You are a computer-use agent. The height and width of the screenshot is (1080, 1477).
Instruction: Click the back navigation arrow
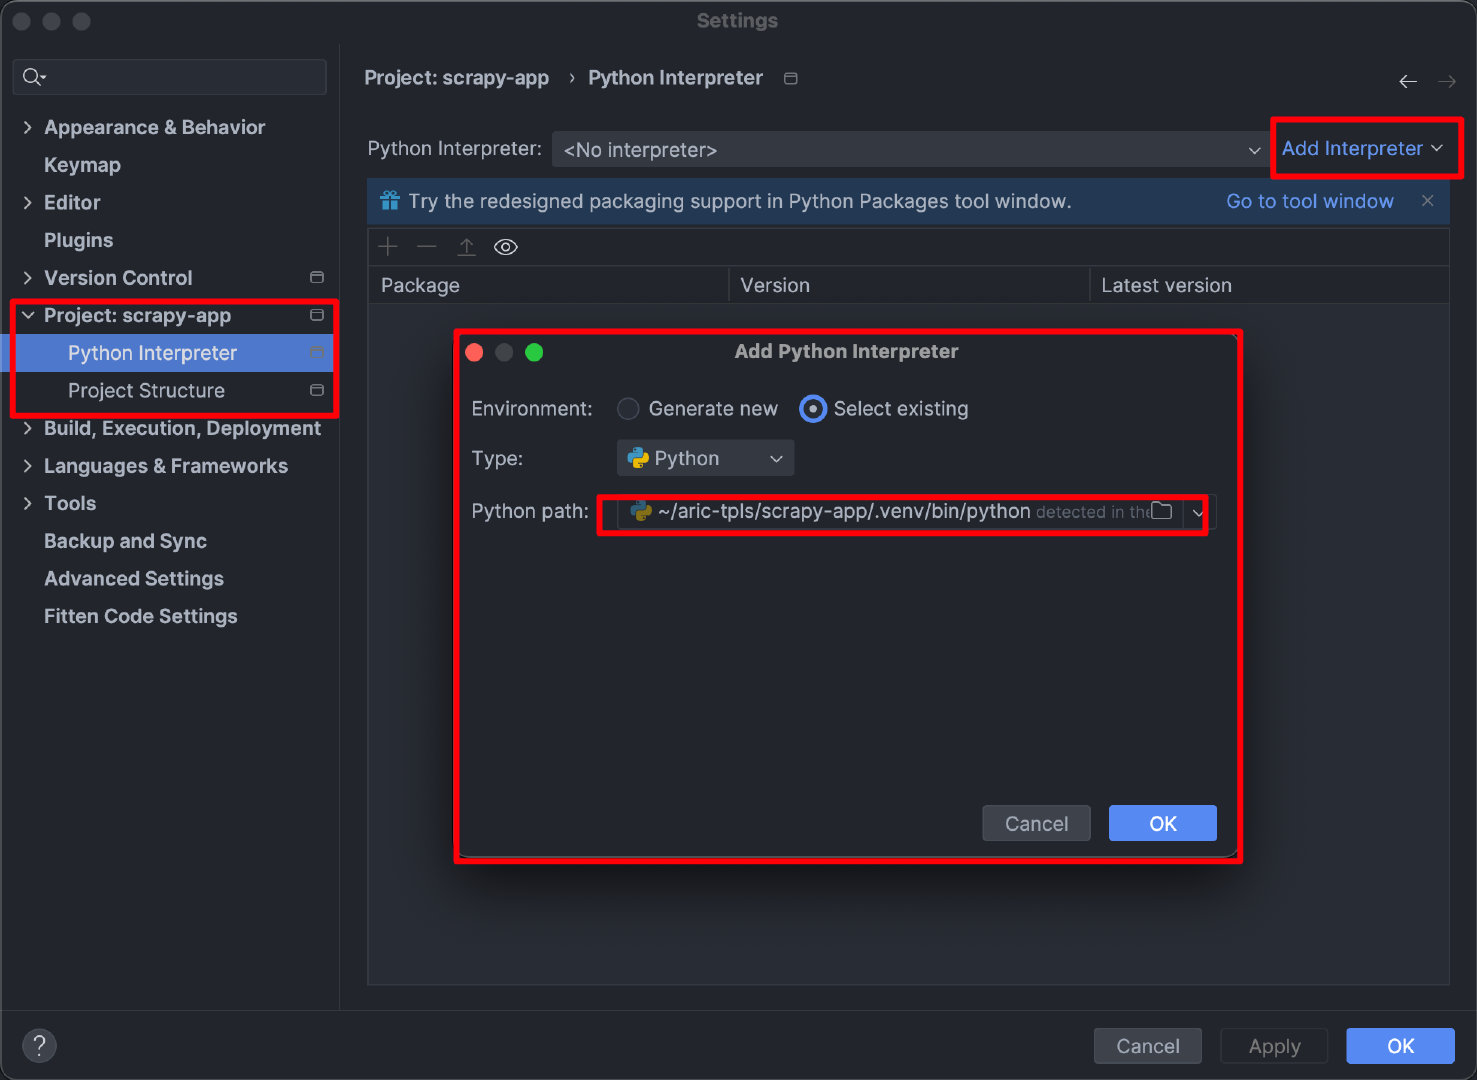point(1408,81)
